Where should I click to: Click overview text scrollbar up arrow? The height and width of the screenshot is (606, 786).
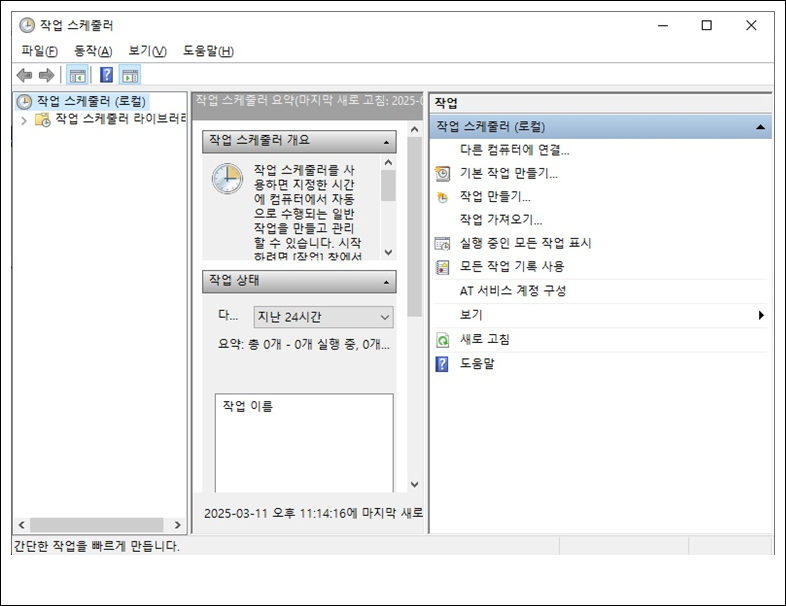(x=388, y=162)
